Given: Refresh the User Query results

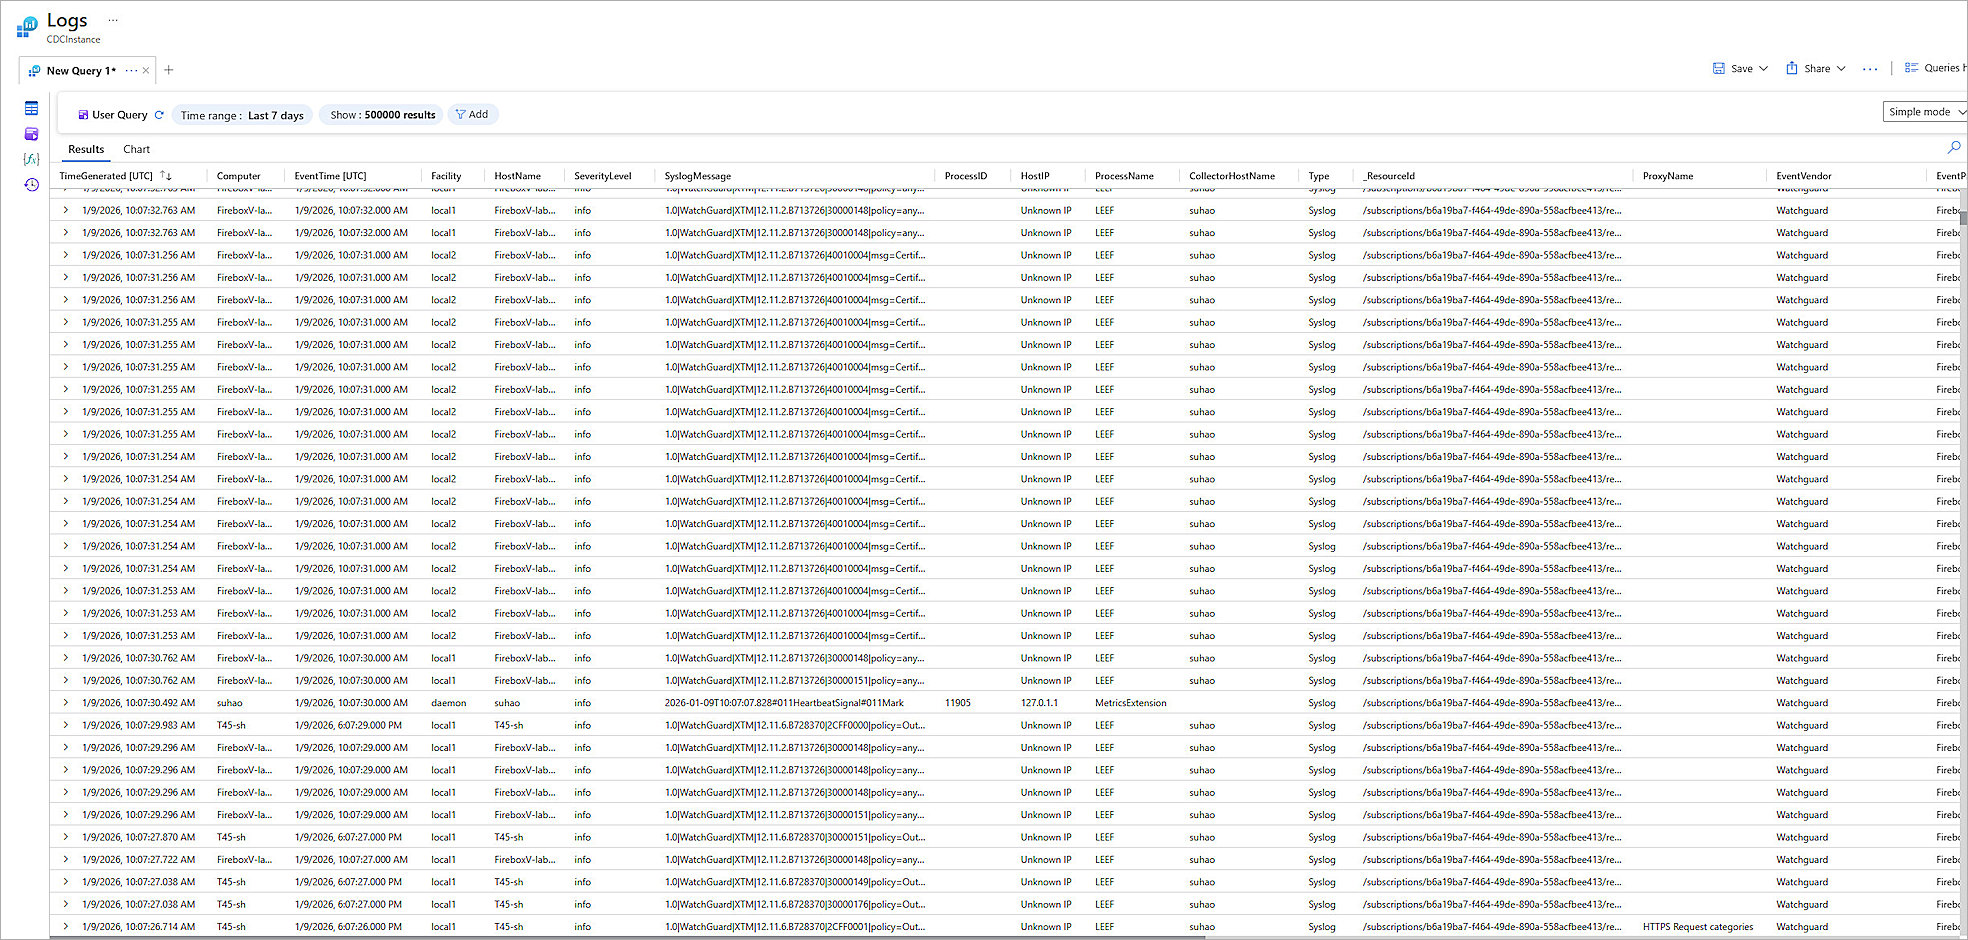Looking at the screenshot, I should (159, 114).
